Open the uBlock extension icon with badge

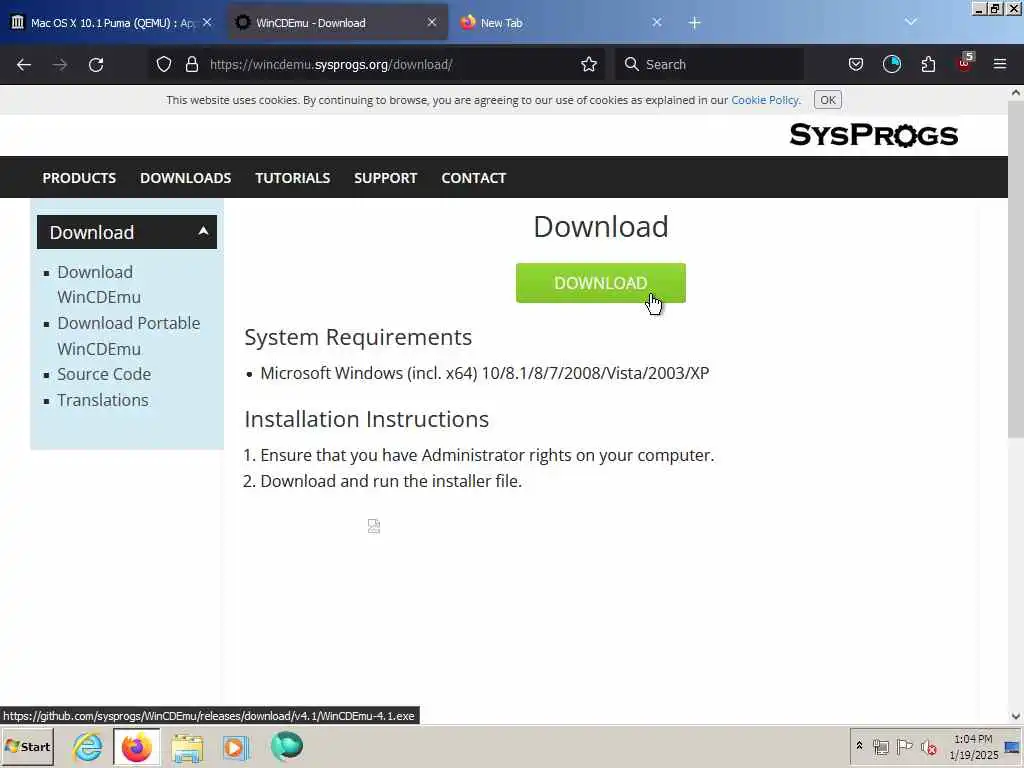point(965,63)
